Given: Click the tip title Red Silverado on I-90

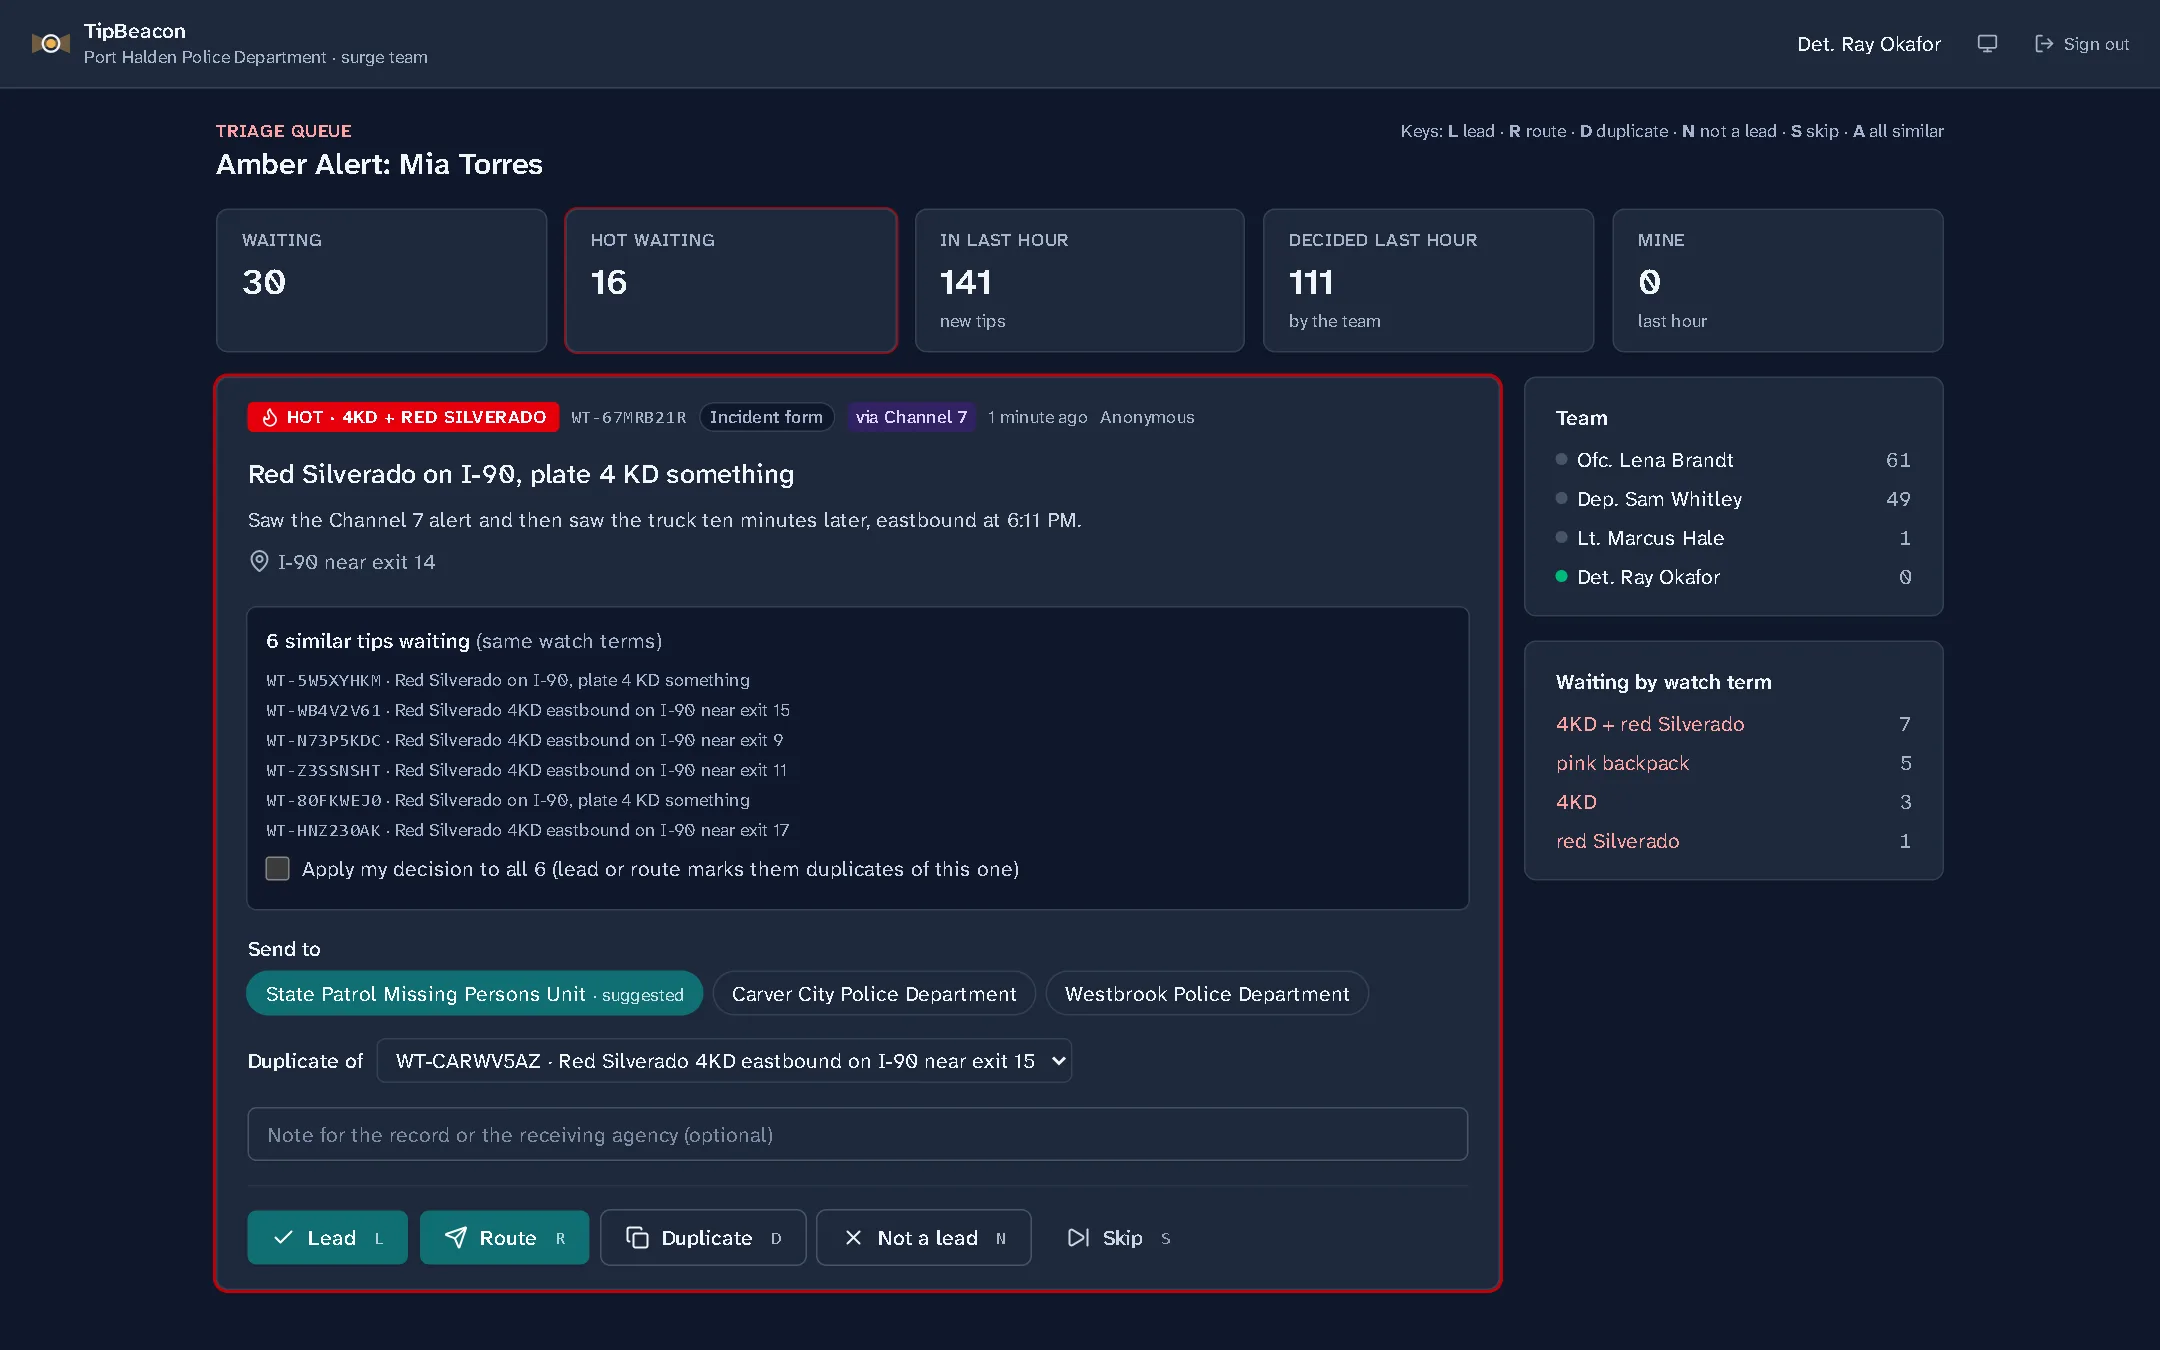Looking at the screenshot, I should [521, 474].
